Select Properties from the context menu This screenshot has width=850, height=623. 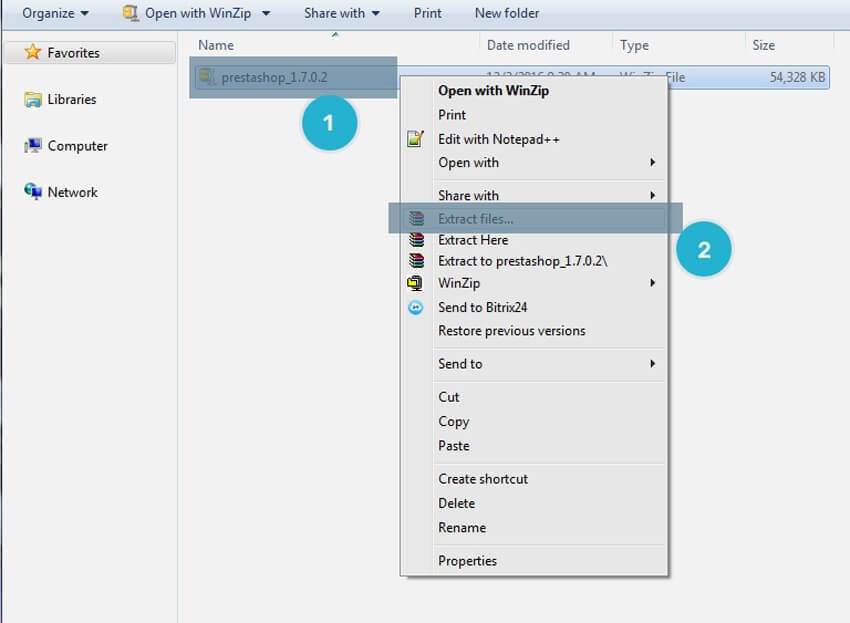(467, 561)
